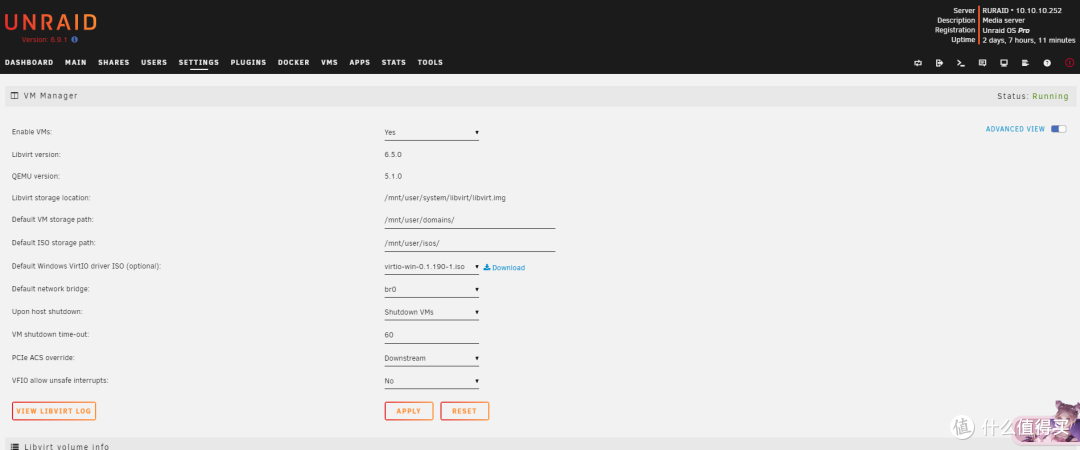The width and height of the screenshot is (1080, 450).
Task: Open the Feedback speech-bubble icon
Action: point(982,63)
